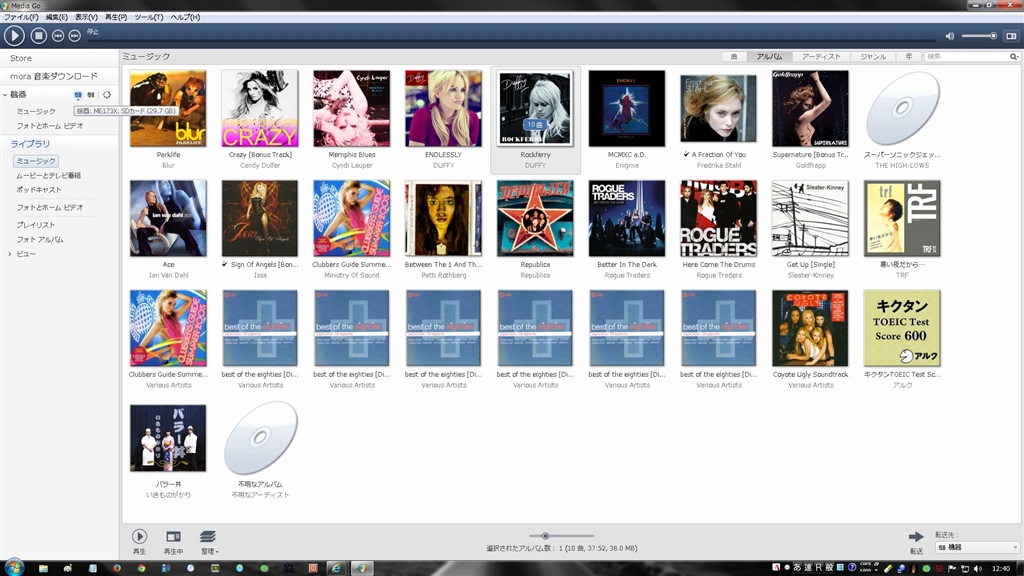The width and height of the screenshot is (1024, 576).
Task: Select ENDLESSLY album by DUFFY
Action: pos(443,108)
